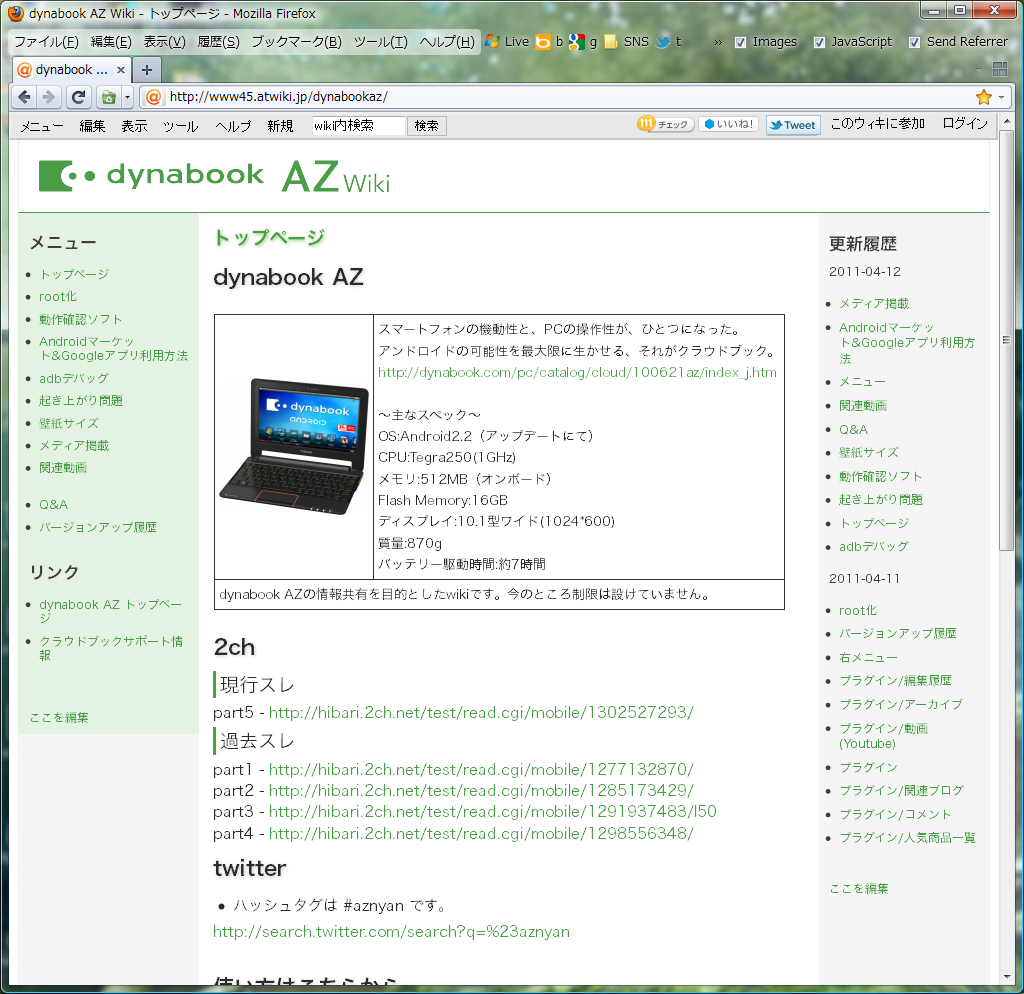Toggle the Images checkbox
This screenshot has height=994, width=1024.
[740, 42]
